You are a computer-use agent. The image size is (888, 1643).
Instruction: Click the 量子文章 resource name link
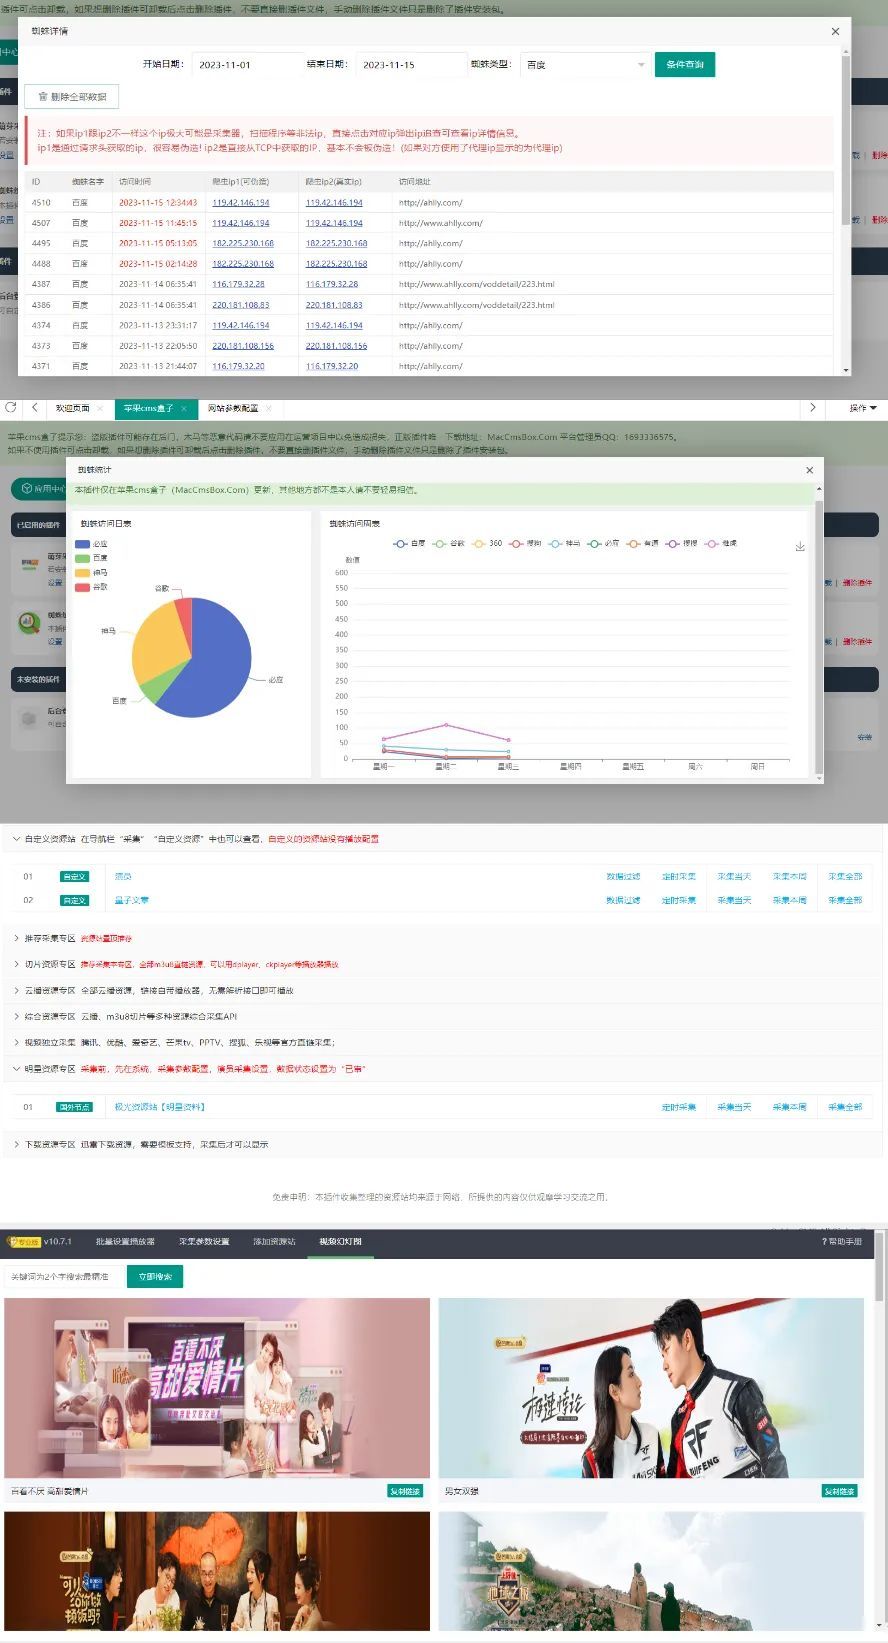[132, 900]
